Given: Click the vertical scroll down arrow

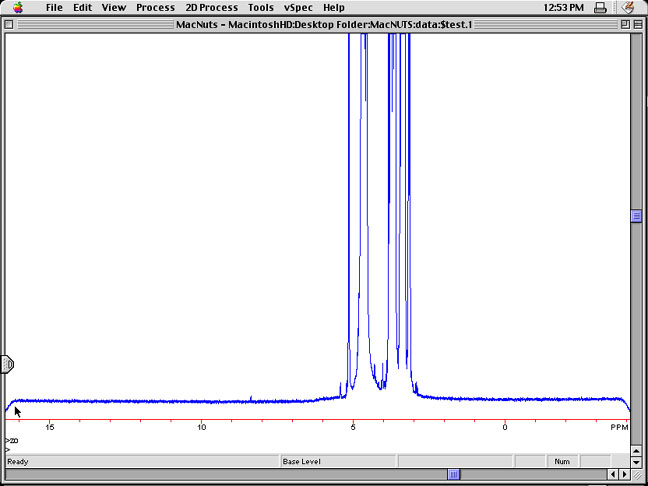Looking at the screenshot, I should (x=636, y=462).
